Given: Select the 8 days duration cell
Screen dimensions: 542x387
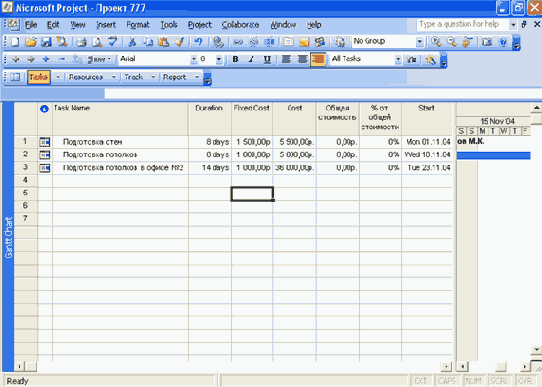Looking at the screenshot, I should pos(210,142).
